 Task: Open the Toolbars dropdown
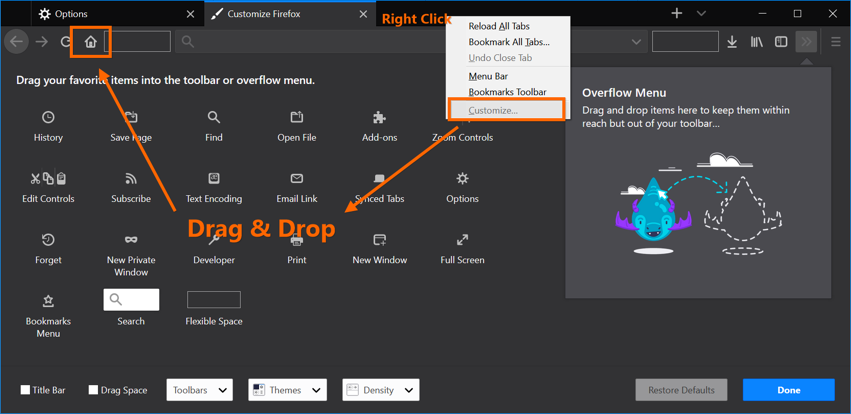click(x=199, y=390)
